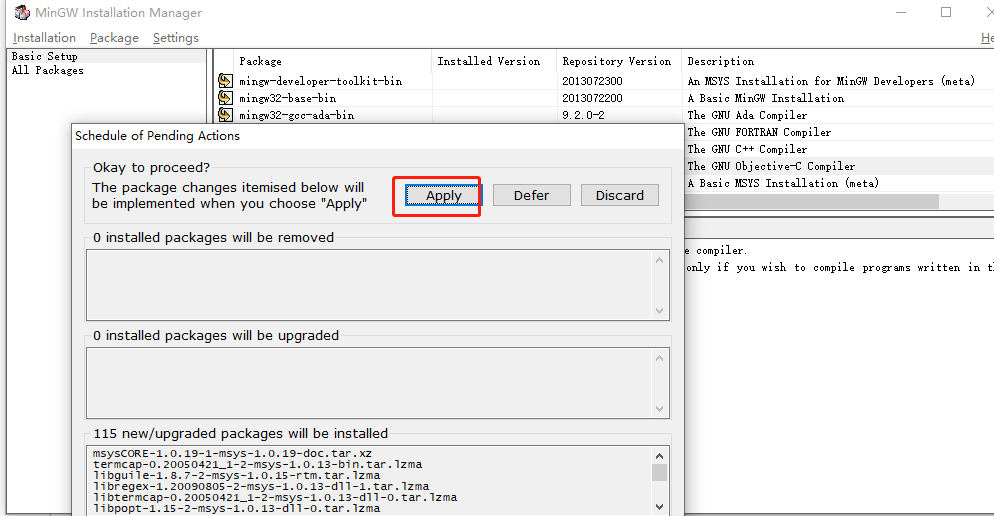
Task: Click down arrow in upgraded packages list
Action: coord(659,409)
